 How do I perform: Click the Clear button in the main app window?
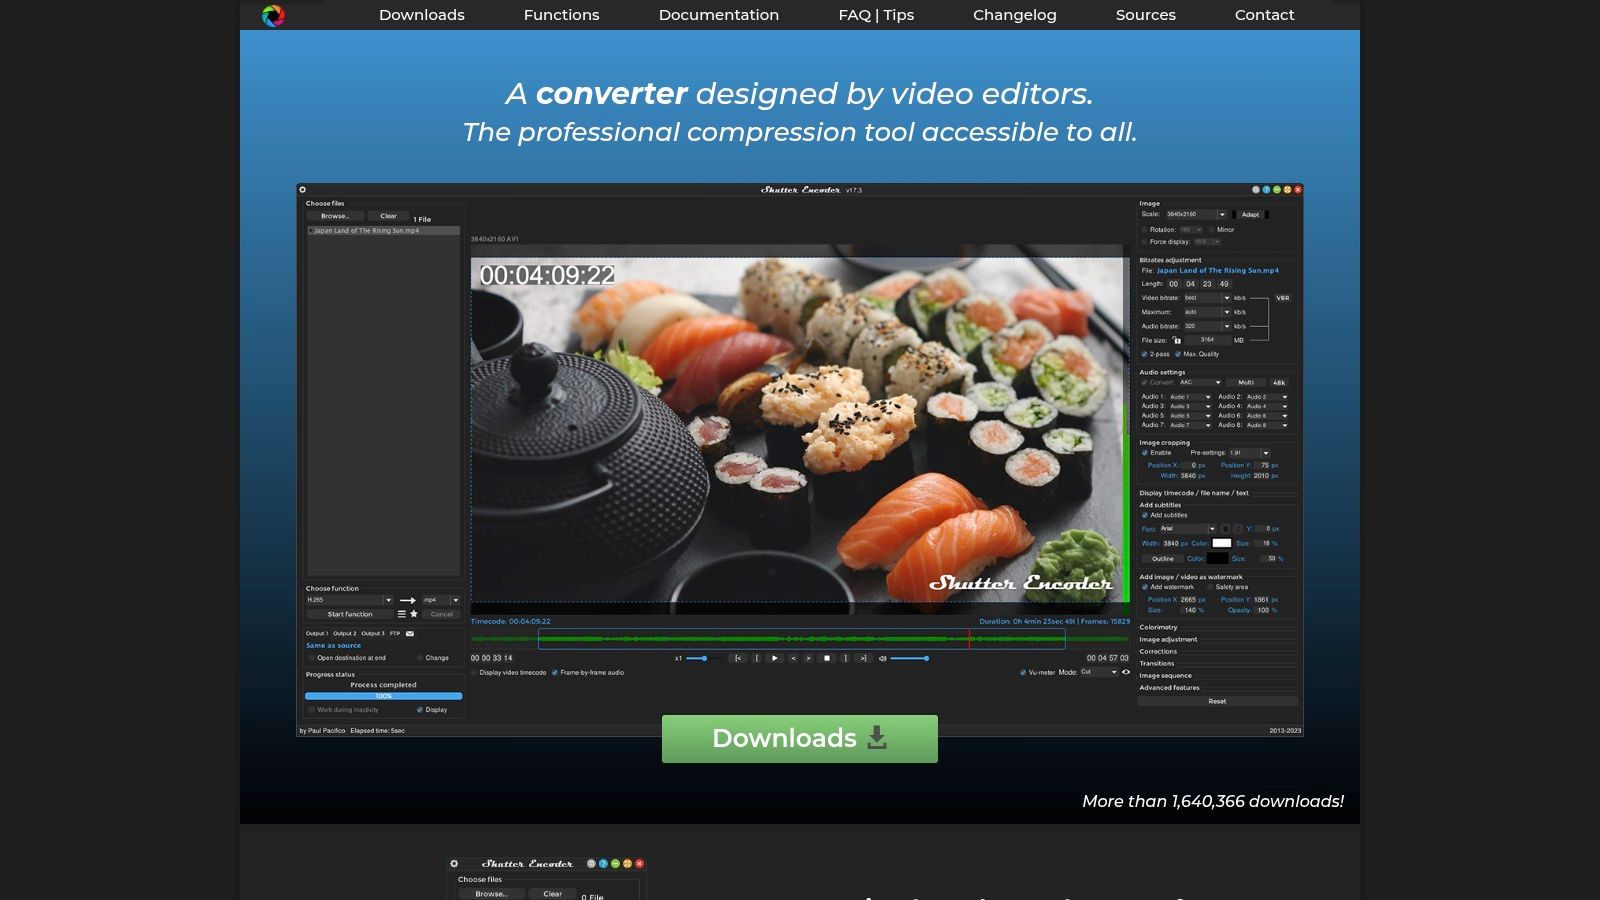pos(388,216)
